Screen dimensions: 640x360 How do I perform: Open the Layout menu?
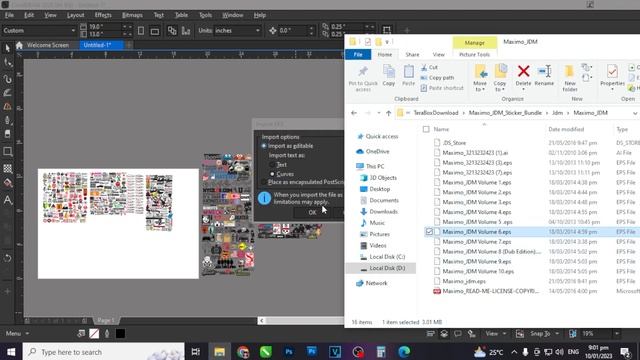(75, 15)
